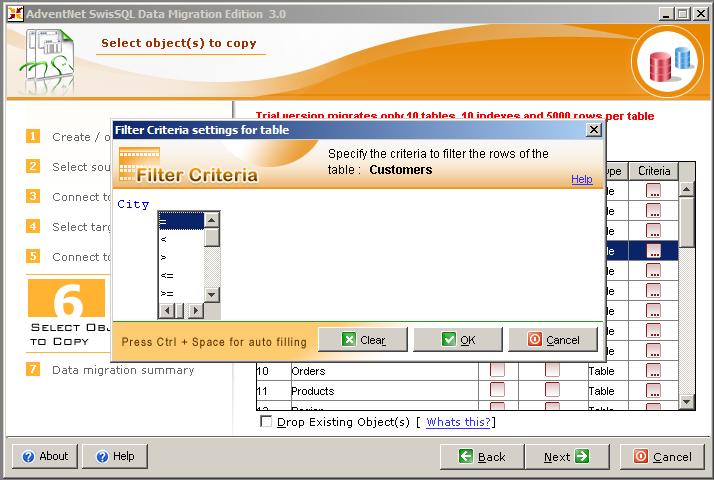Tick the left checkbox in Orders row

497,370
